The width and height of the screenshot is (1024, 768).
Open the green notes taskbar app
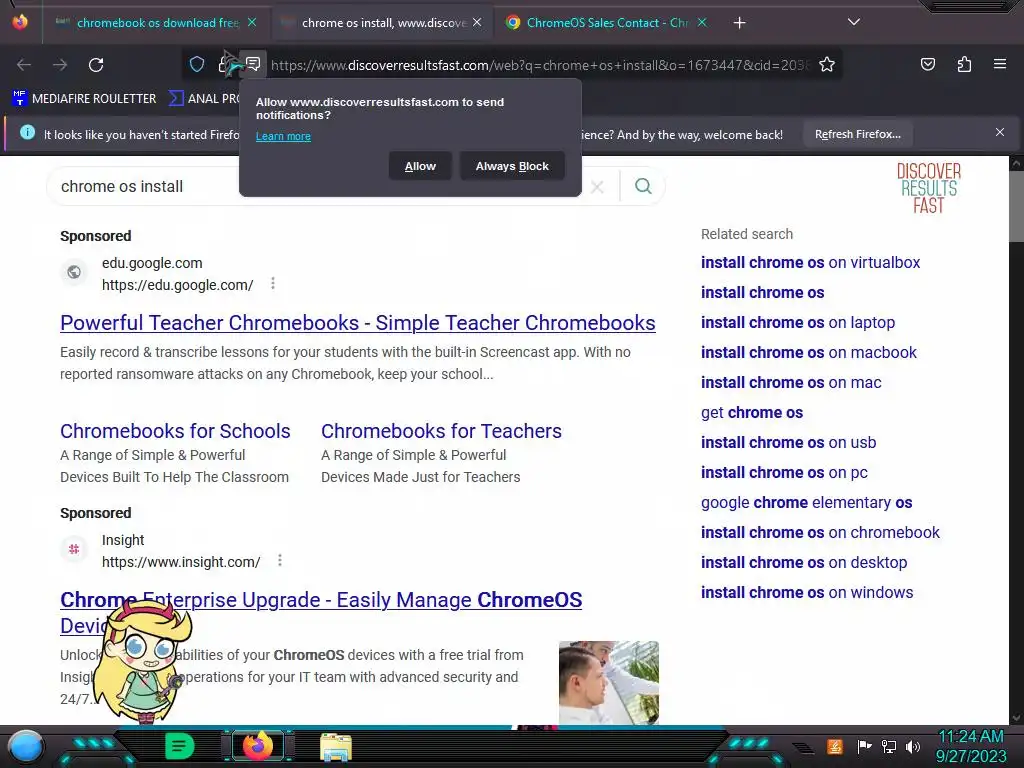180,746
